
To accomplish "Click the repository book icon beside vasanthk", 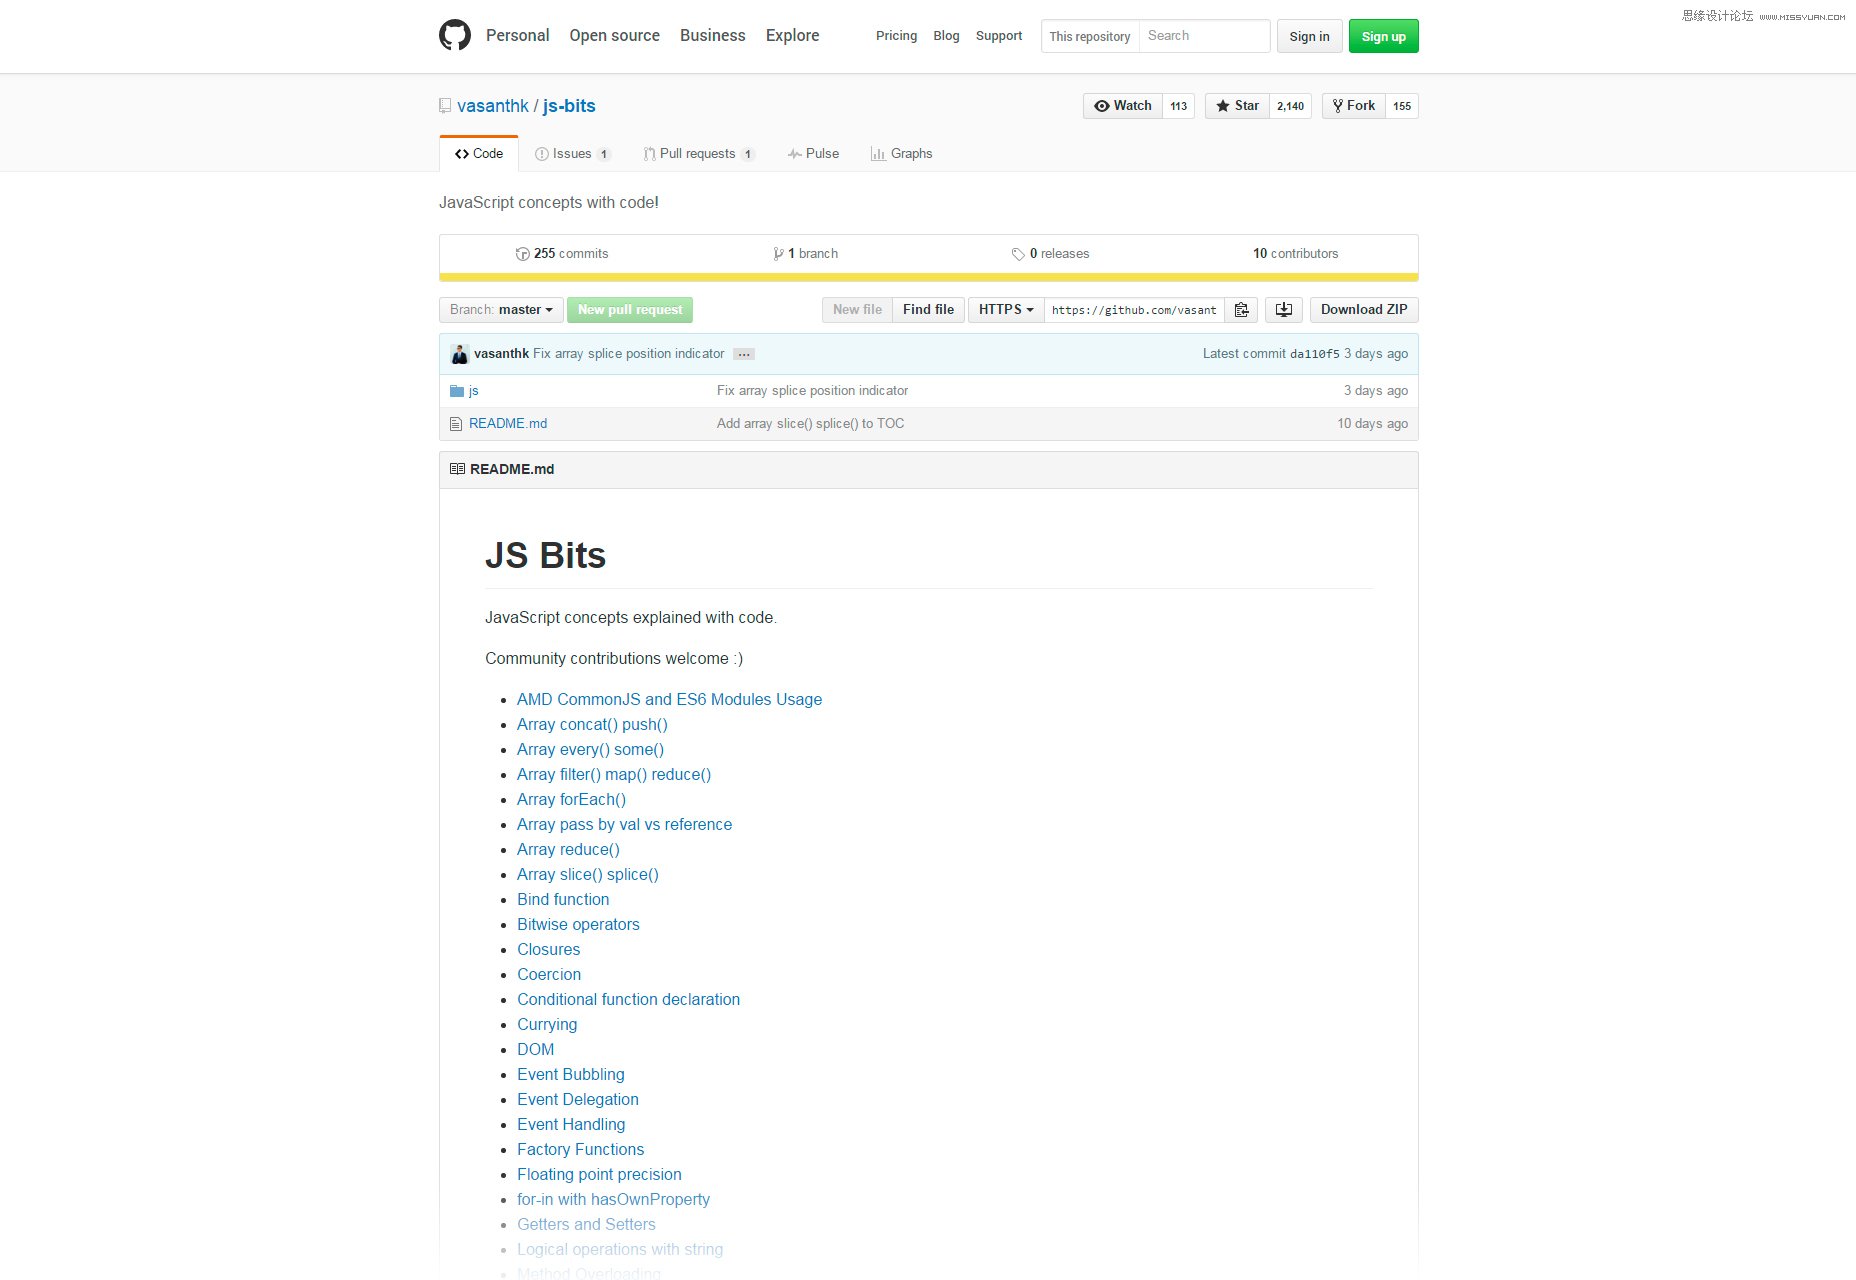I will point(445,106).
